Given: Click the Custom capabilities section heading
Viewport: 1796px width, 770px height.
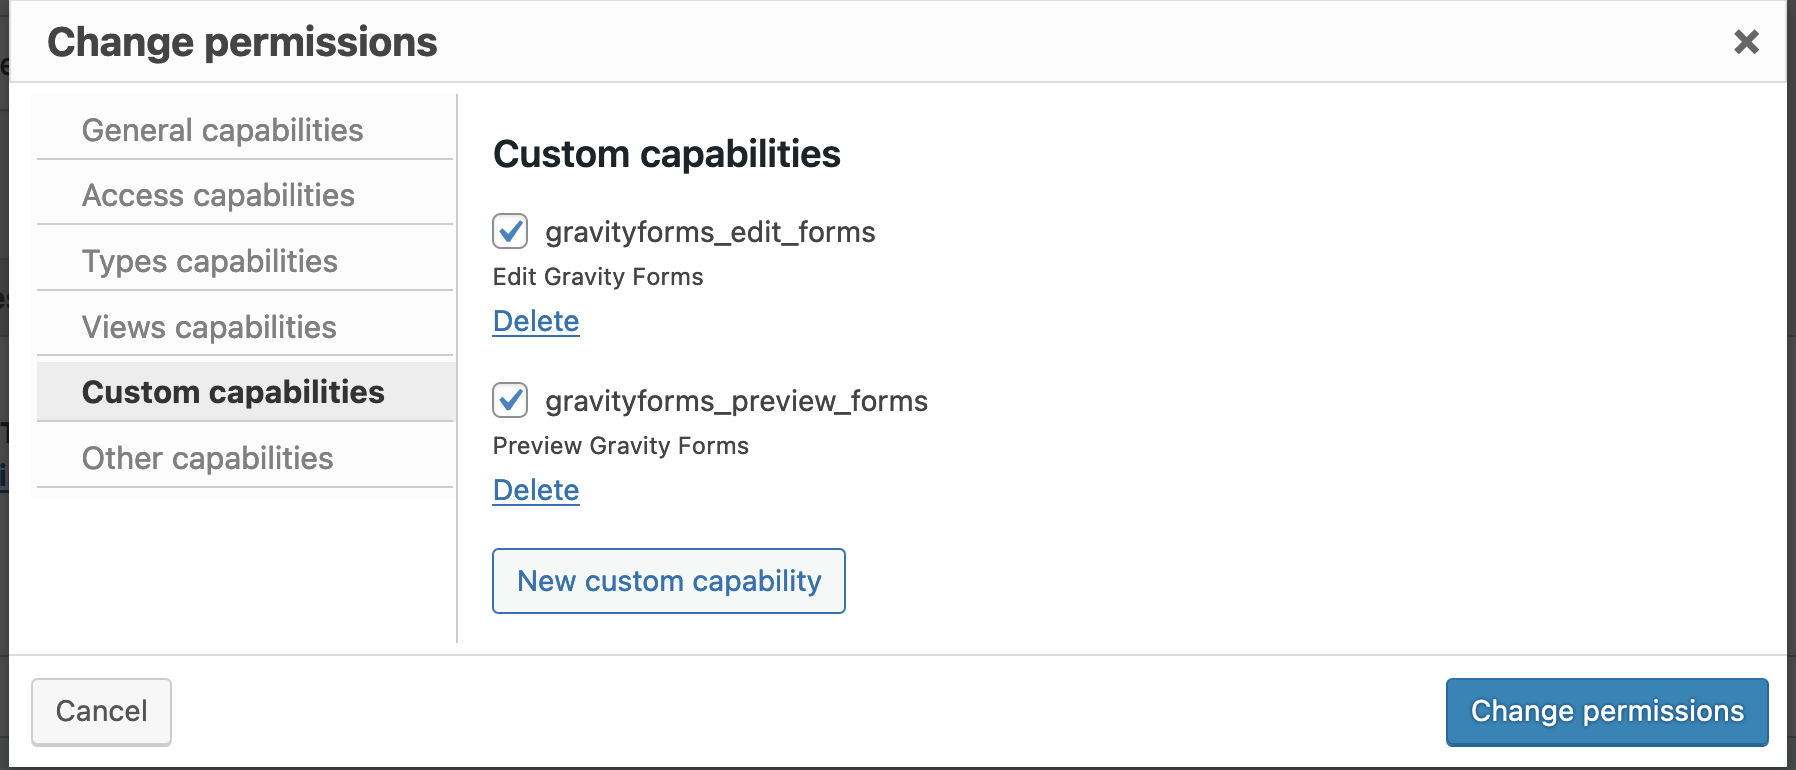Looking at the screenshot, I should tap(667, 154).
